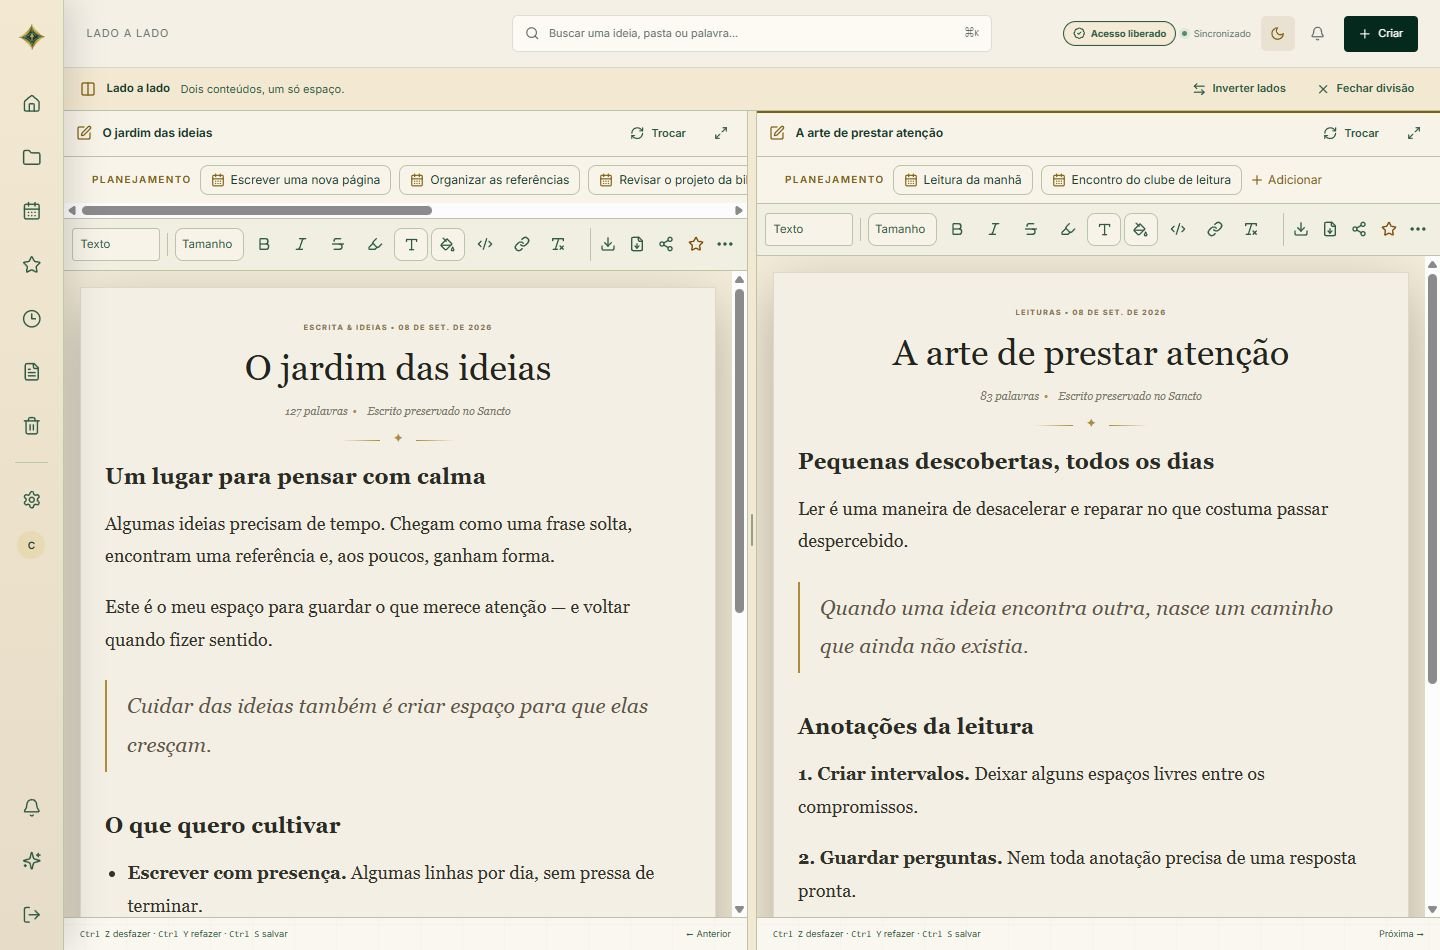The height and width of the screenshot is (950, 1440).
Task: Click Inverter lados button
Action: (x=1240, y=88)
